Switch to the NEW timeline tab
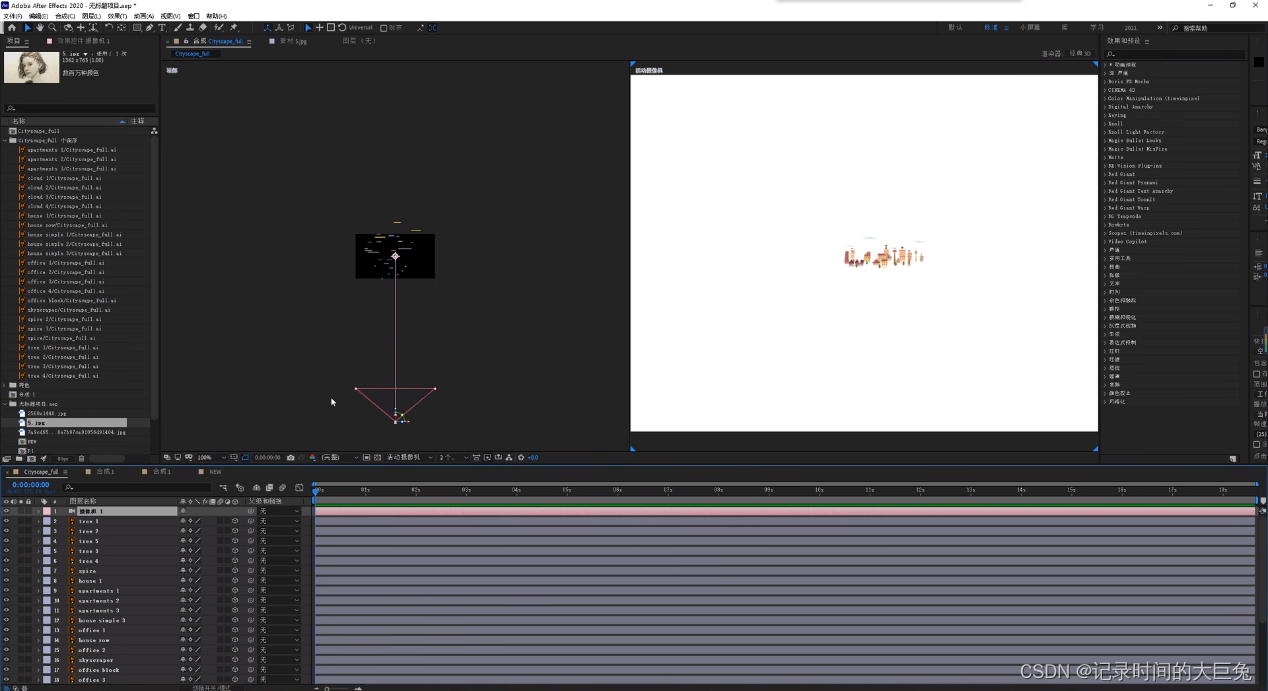This screenshot has width=1268, height=691. (215, 471)
